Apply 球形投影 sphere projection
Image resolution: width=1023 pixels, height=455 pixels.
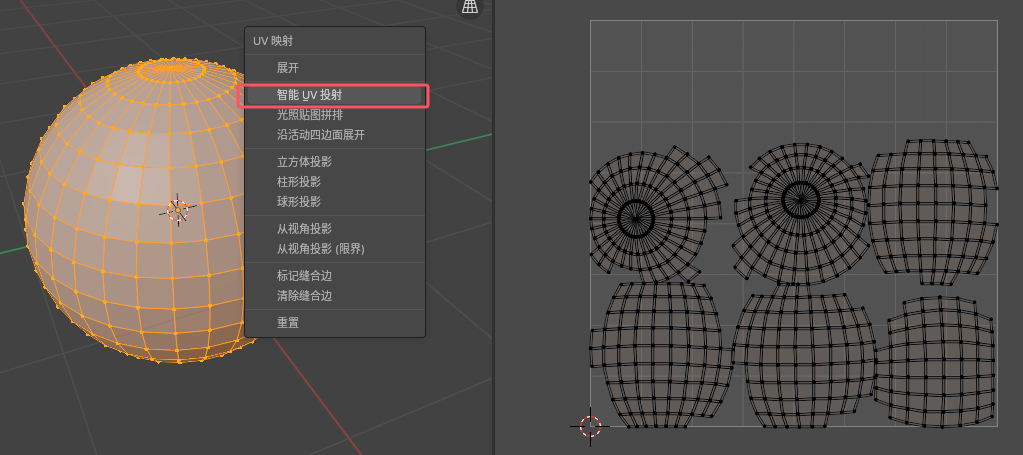(x=298, y=202)
